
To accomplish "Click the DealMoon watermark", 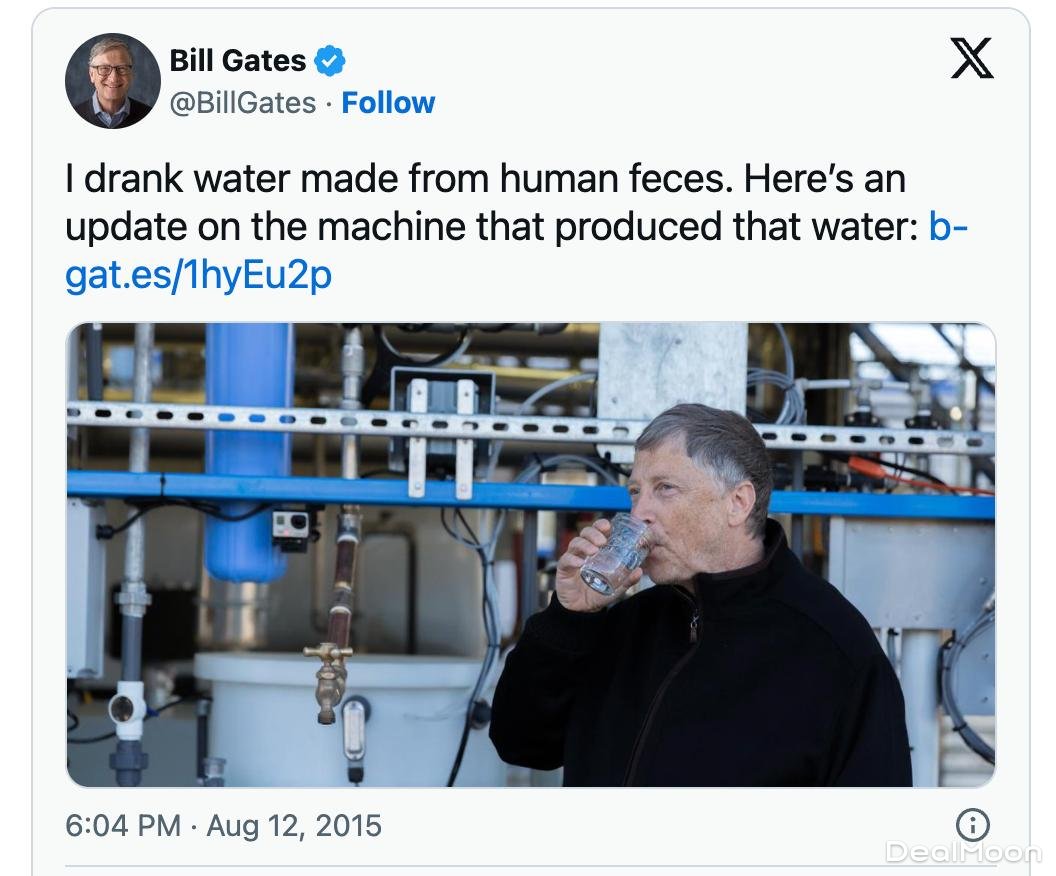I will click(963, 852).
